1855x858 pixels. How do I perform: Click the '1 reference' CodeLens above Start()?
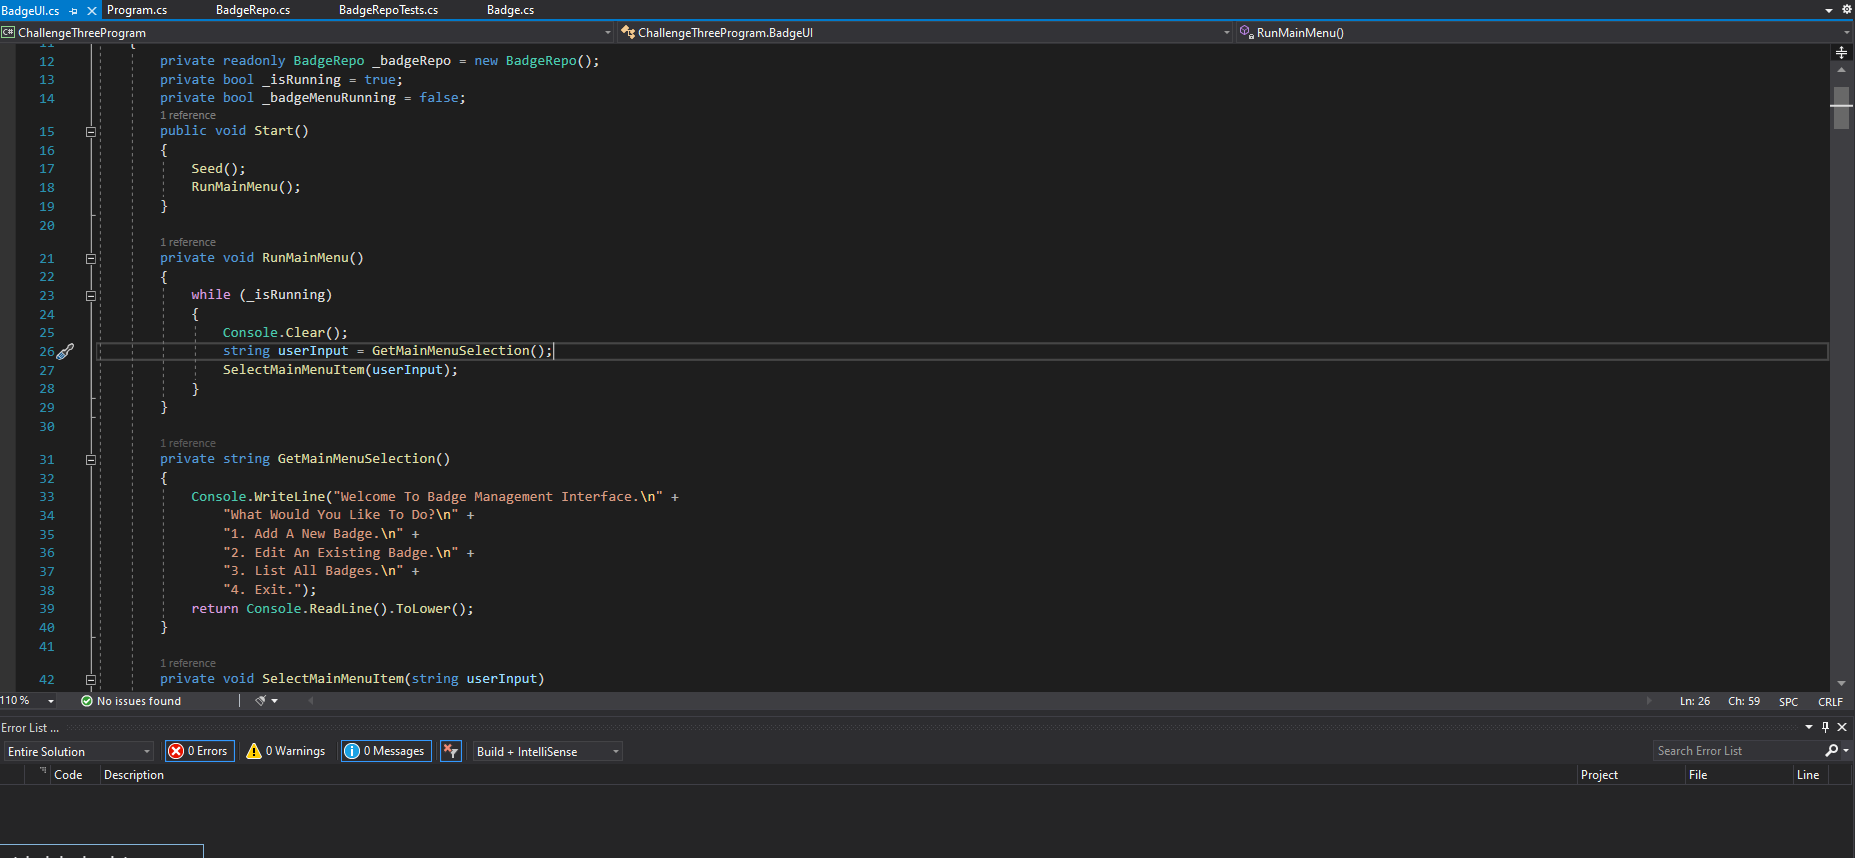coord(188,115)
